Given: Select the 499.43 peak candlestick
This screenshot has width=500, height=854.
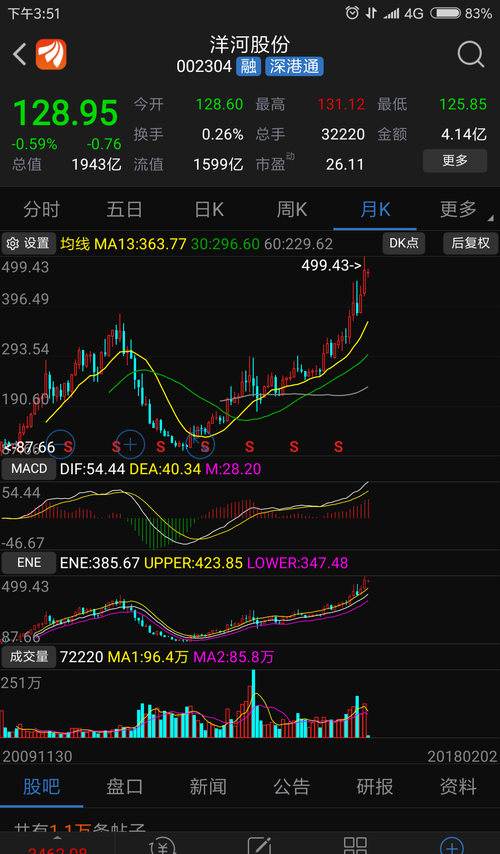Looking at the screenshot, I should pyautogui.click(x=364, y=278).
